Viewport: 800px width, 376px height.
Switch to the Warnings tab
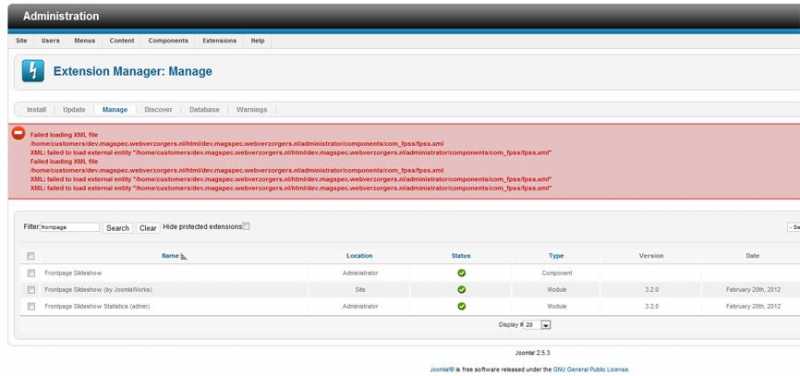click(x=252, y=110)
